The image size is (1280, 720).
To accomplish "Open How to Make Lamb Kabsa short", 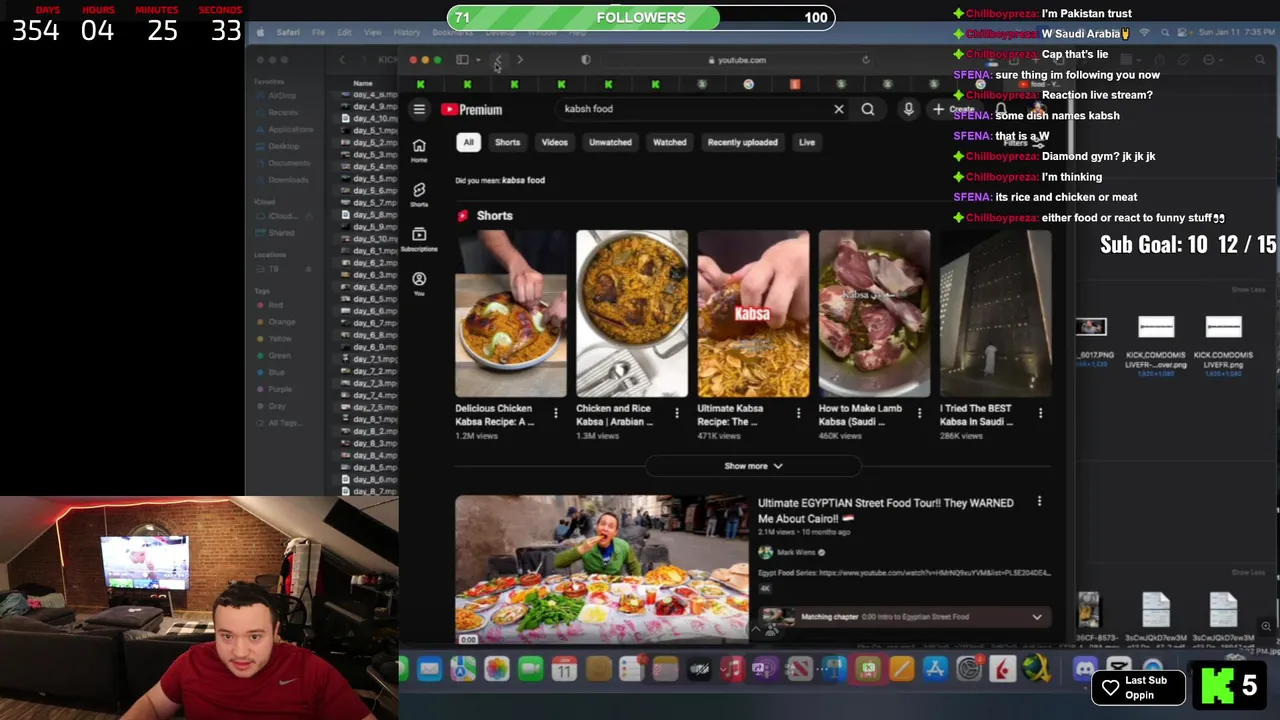I will coord(874,314).
